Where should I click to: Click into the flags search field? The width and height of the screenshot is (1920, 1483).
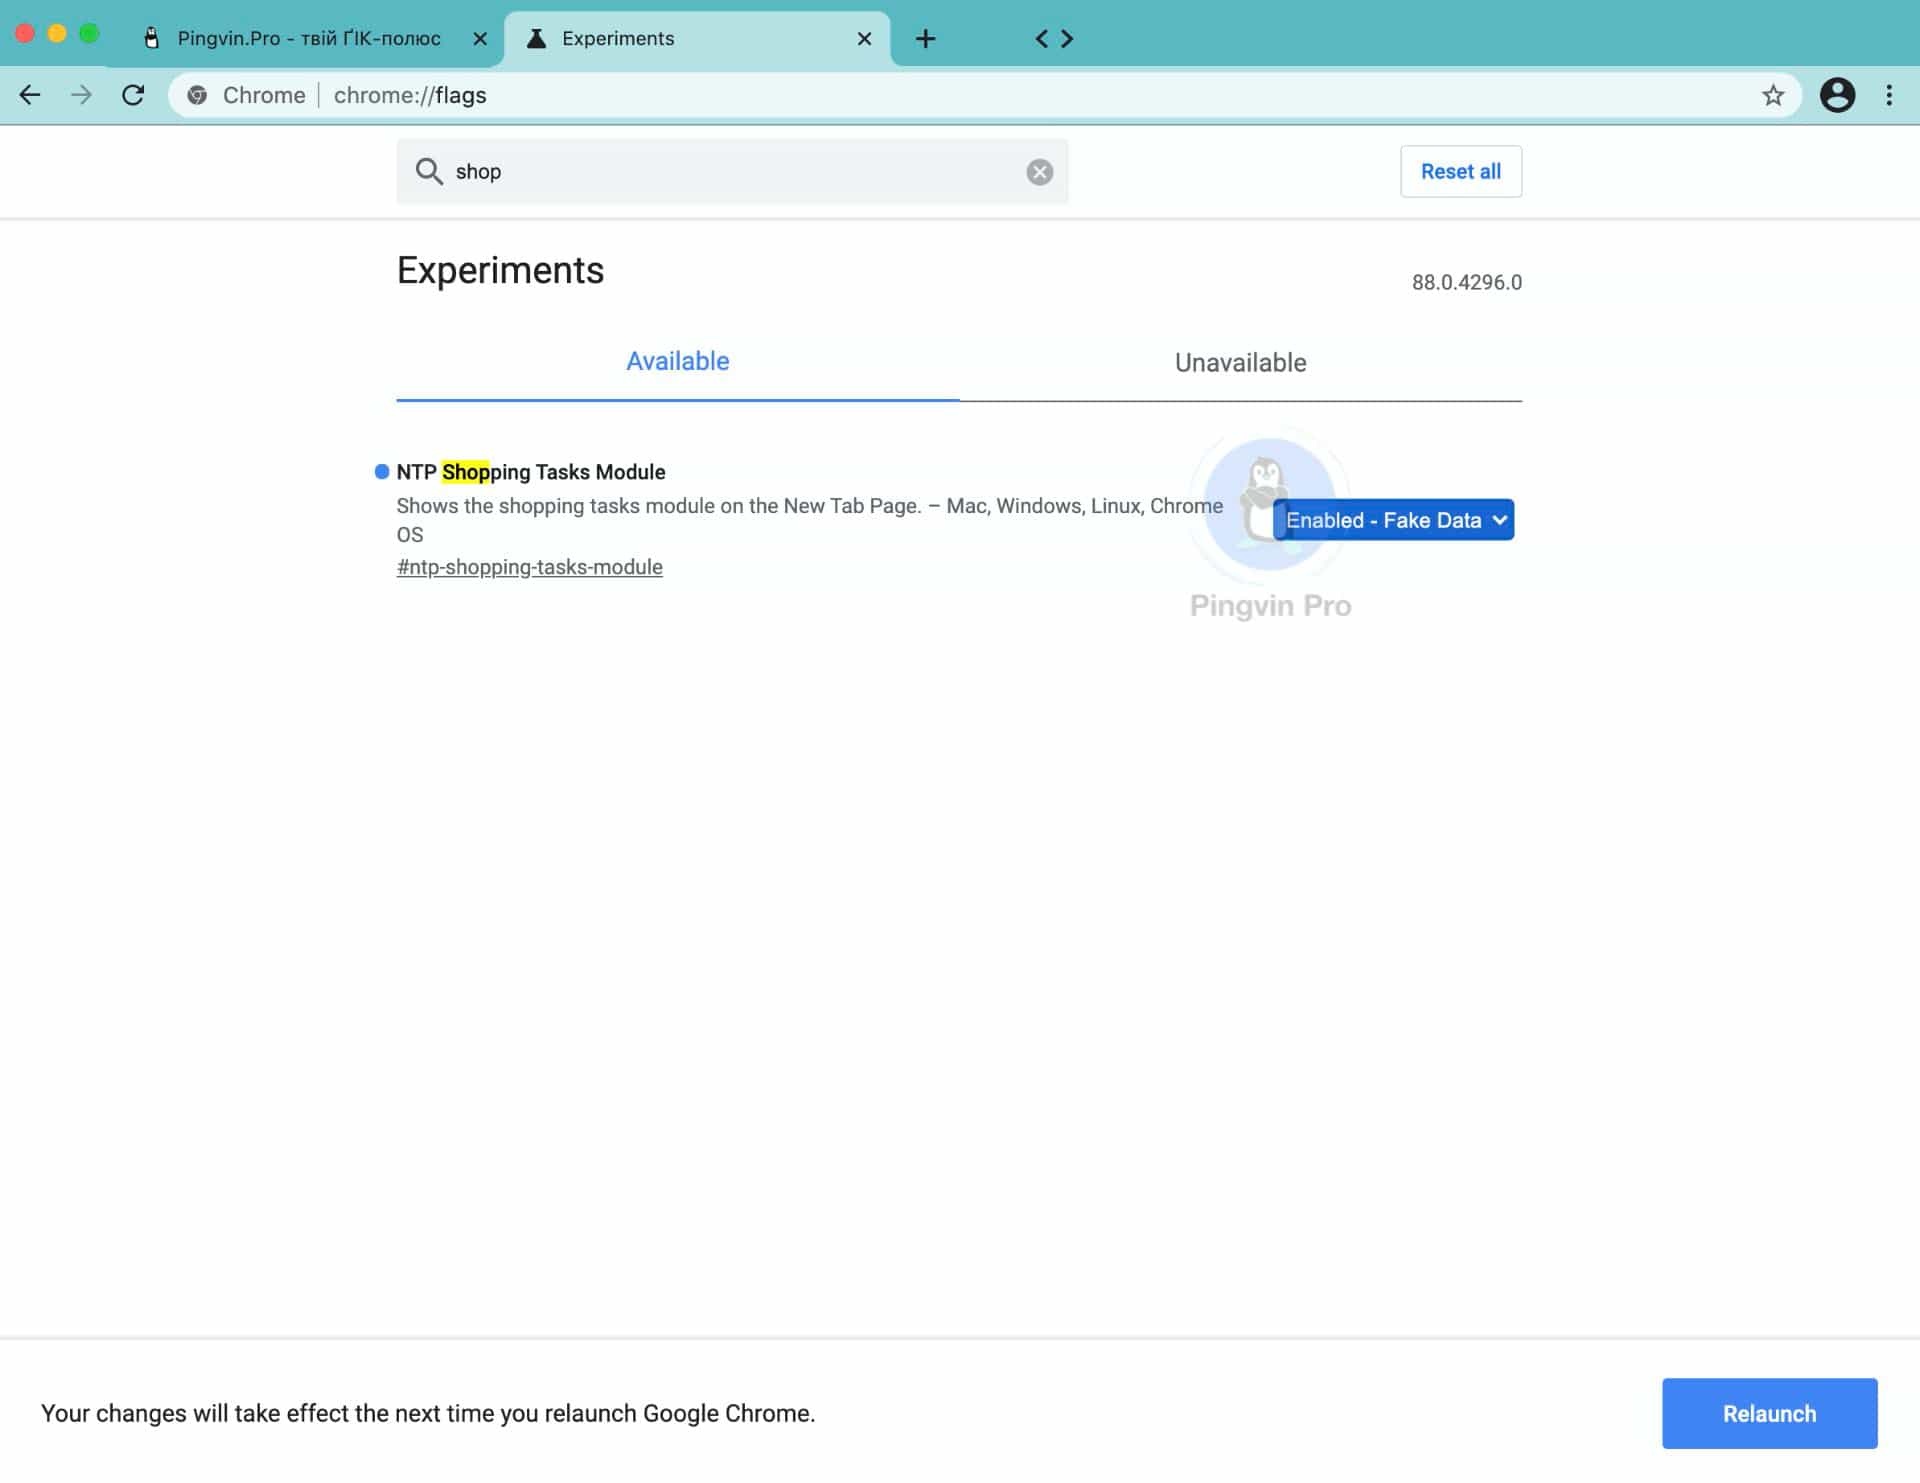[x=730, y=172]
